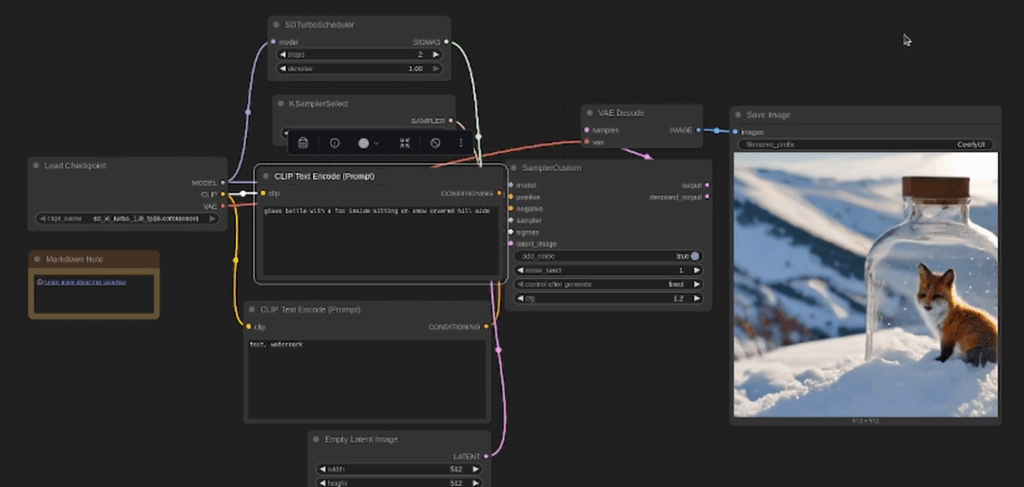
Task: Click the Save Image node collapse dot
Action: pos(740,115)
